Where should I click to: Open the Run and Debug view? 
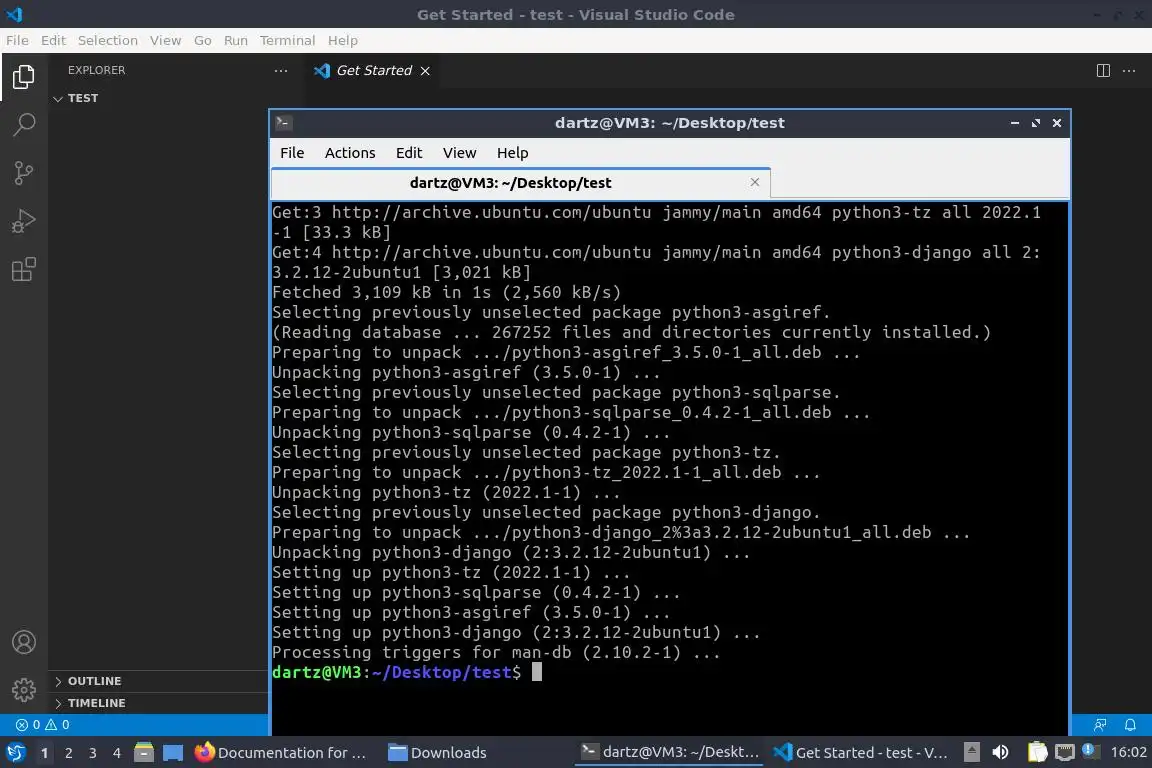[x=24, y=221]
